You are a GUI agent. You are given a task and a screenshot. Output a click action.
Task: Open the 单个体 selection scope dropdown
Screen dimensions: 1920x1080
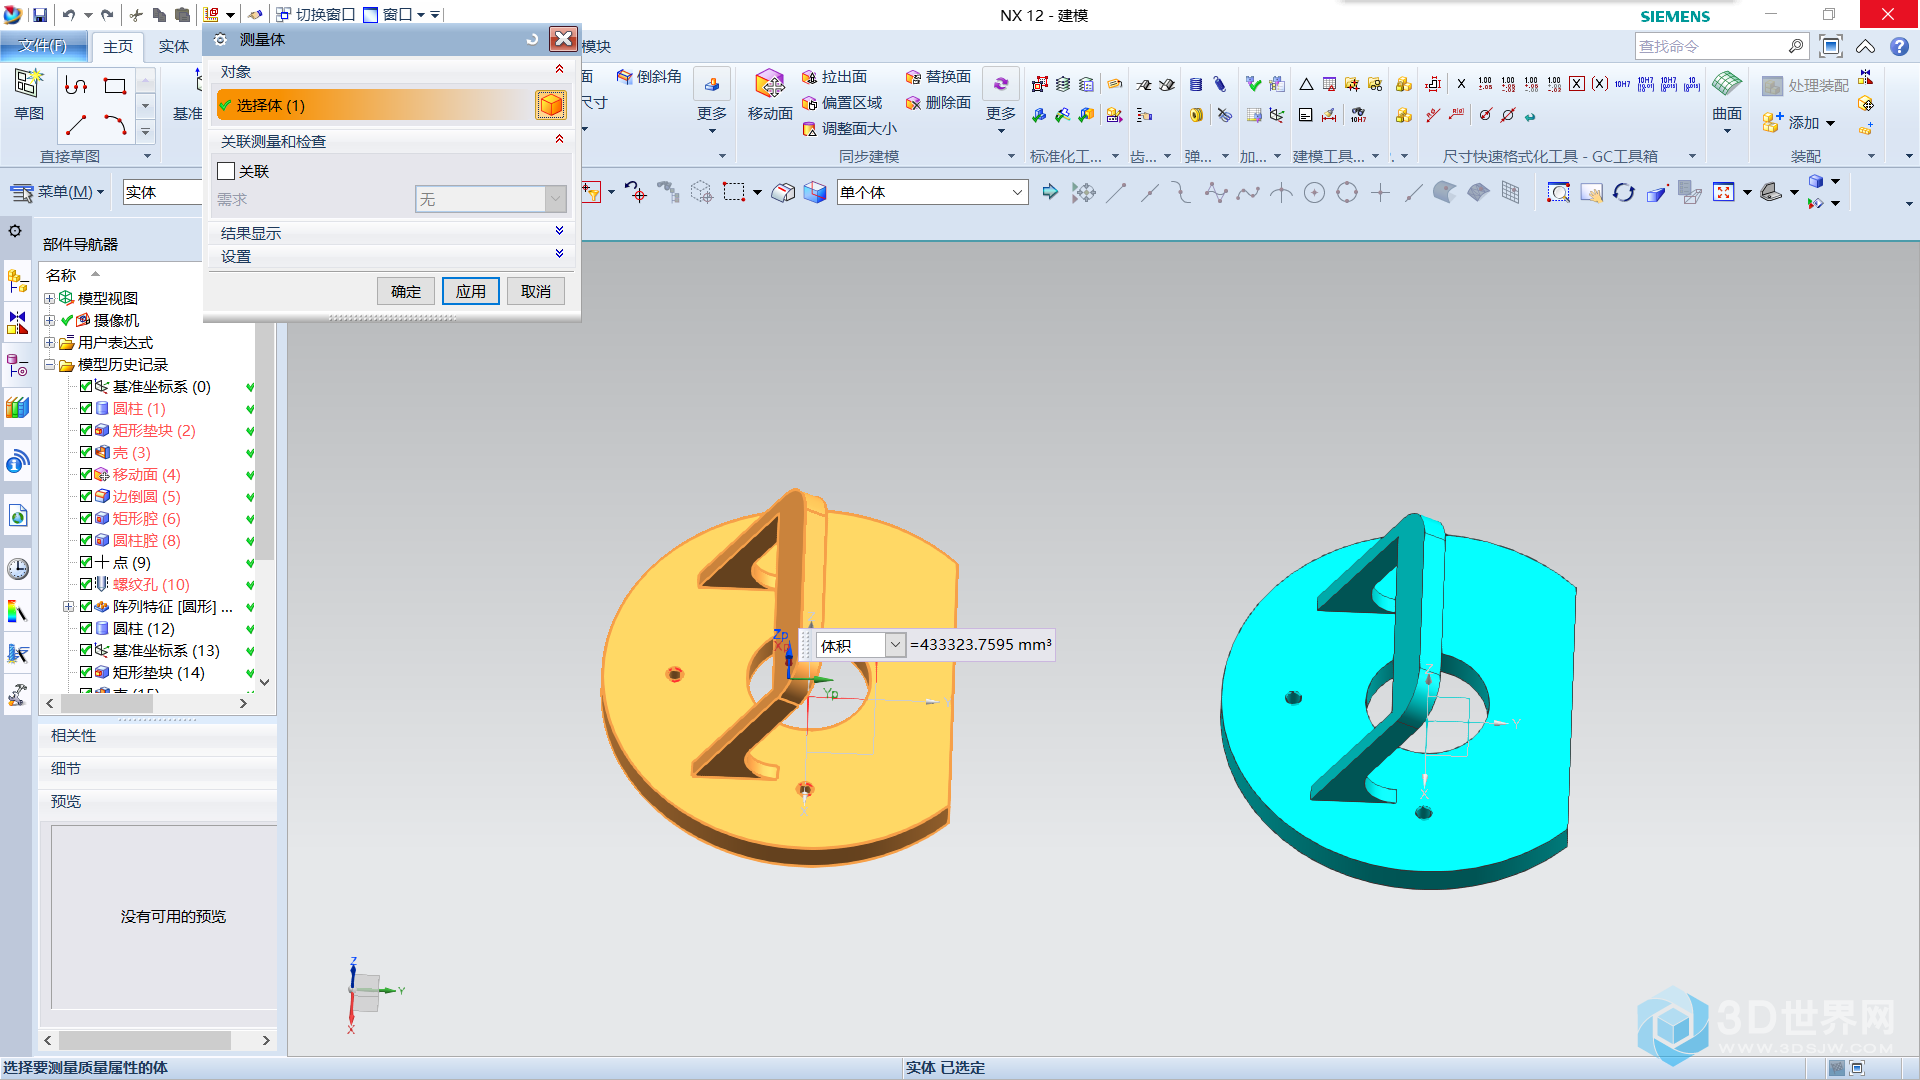click(x=1017, y=192)
